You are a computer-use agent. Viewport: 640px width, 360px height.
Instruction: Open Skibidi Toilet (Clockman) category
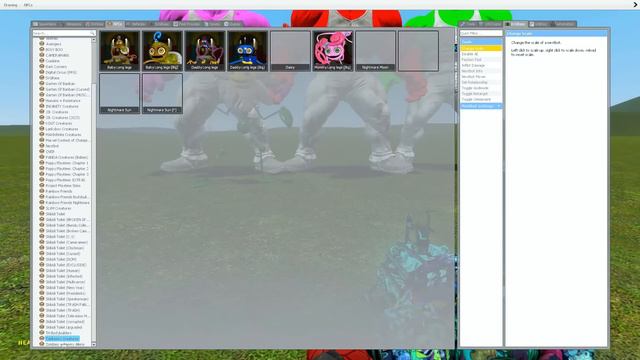coord(64,248)
